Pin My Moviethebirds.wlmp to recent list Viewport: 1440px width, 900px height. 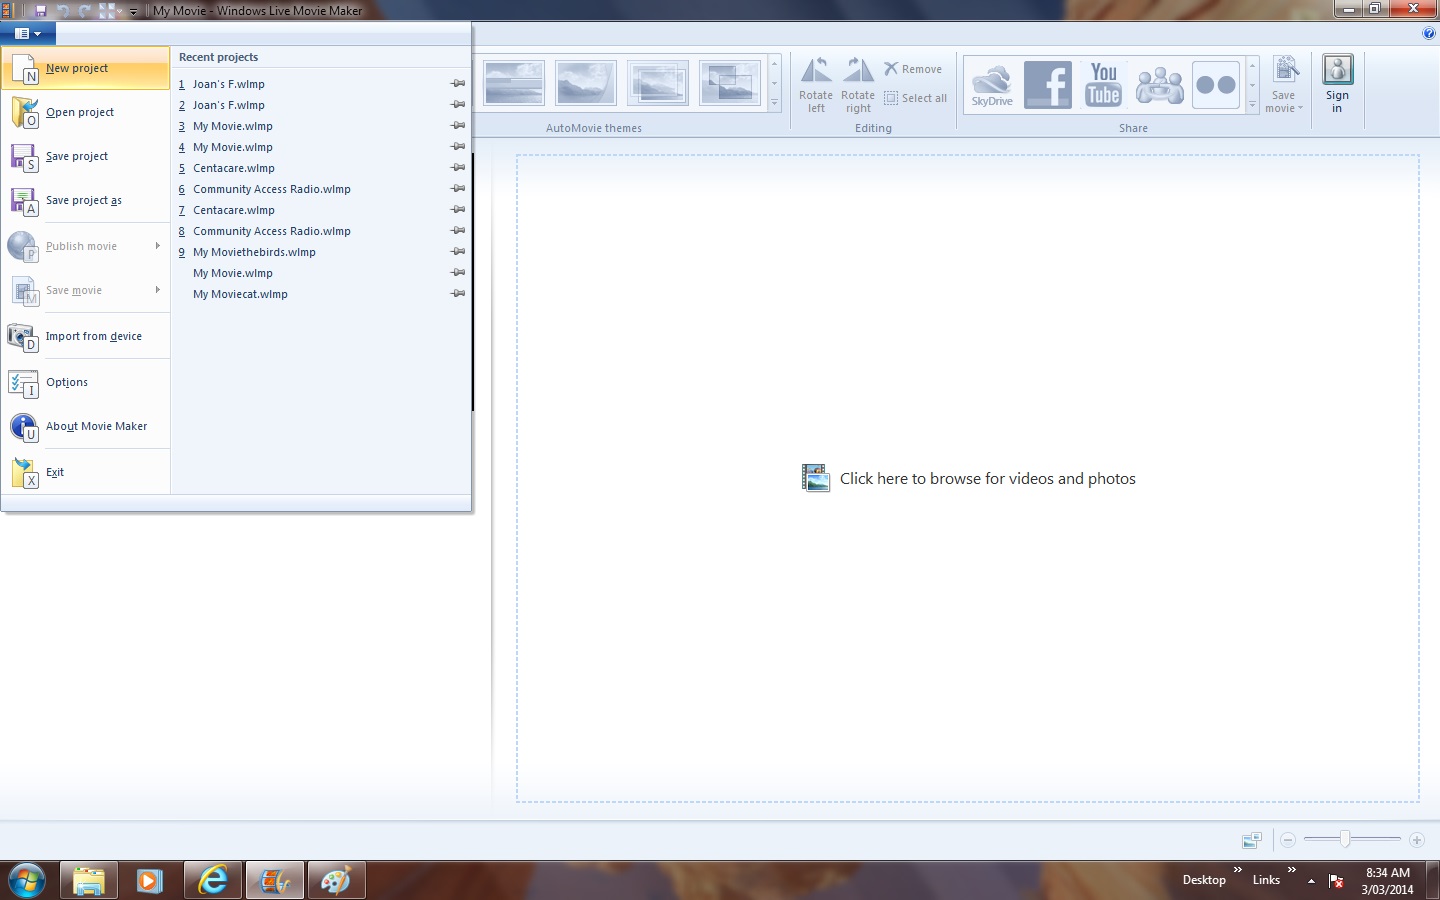[458, 252]
